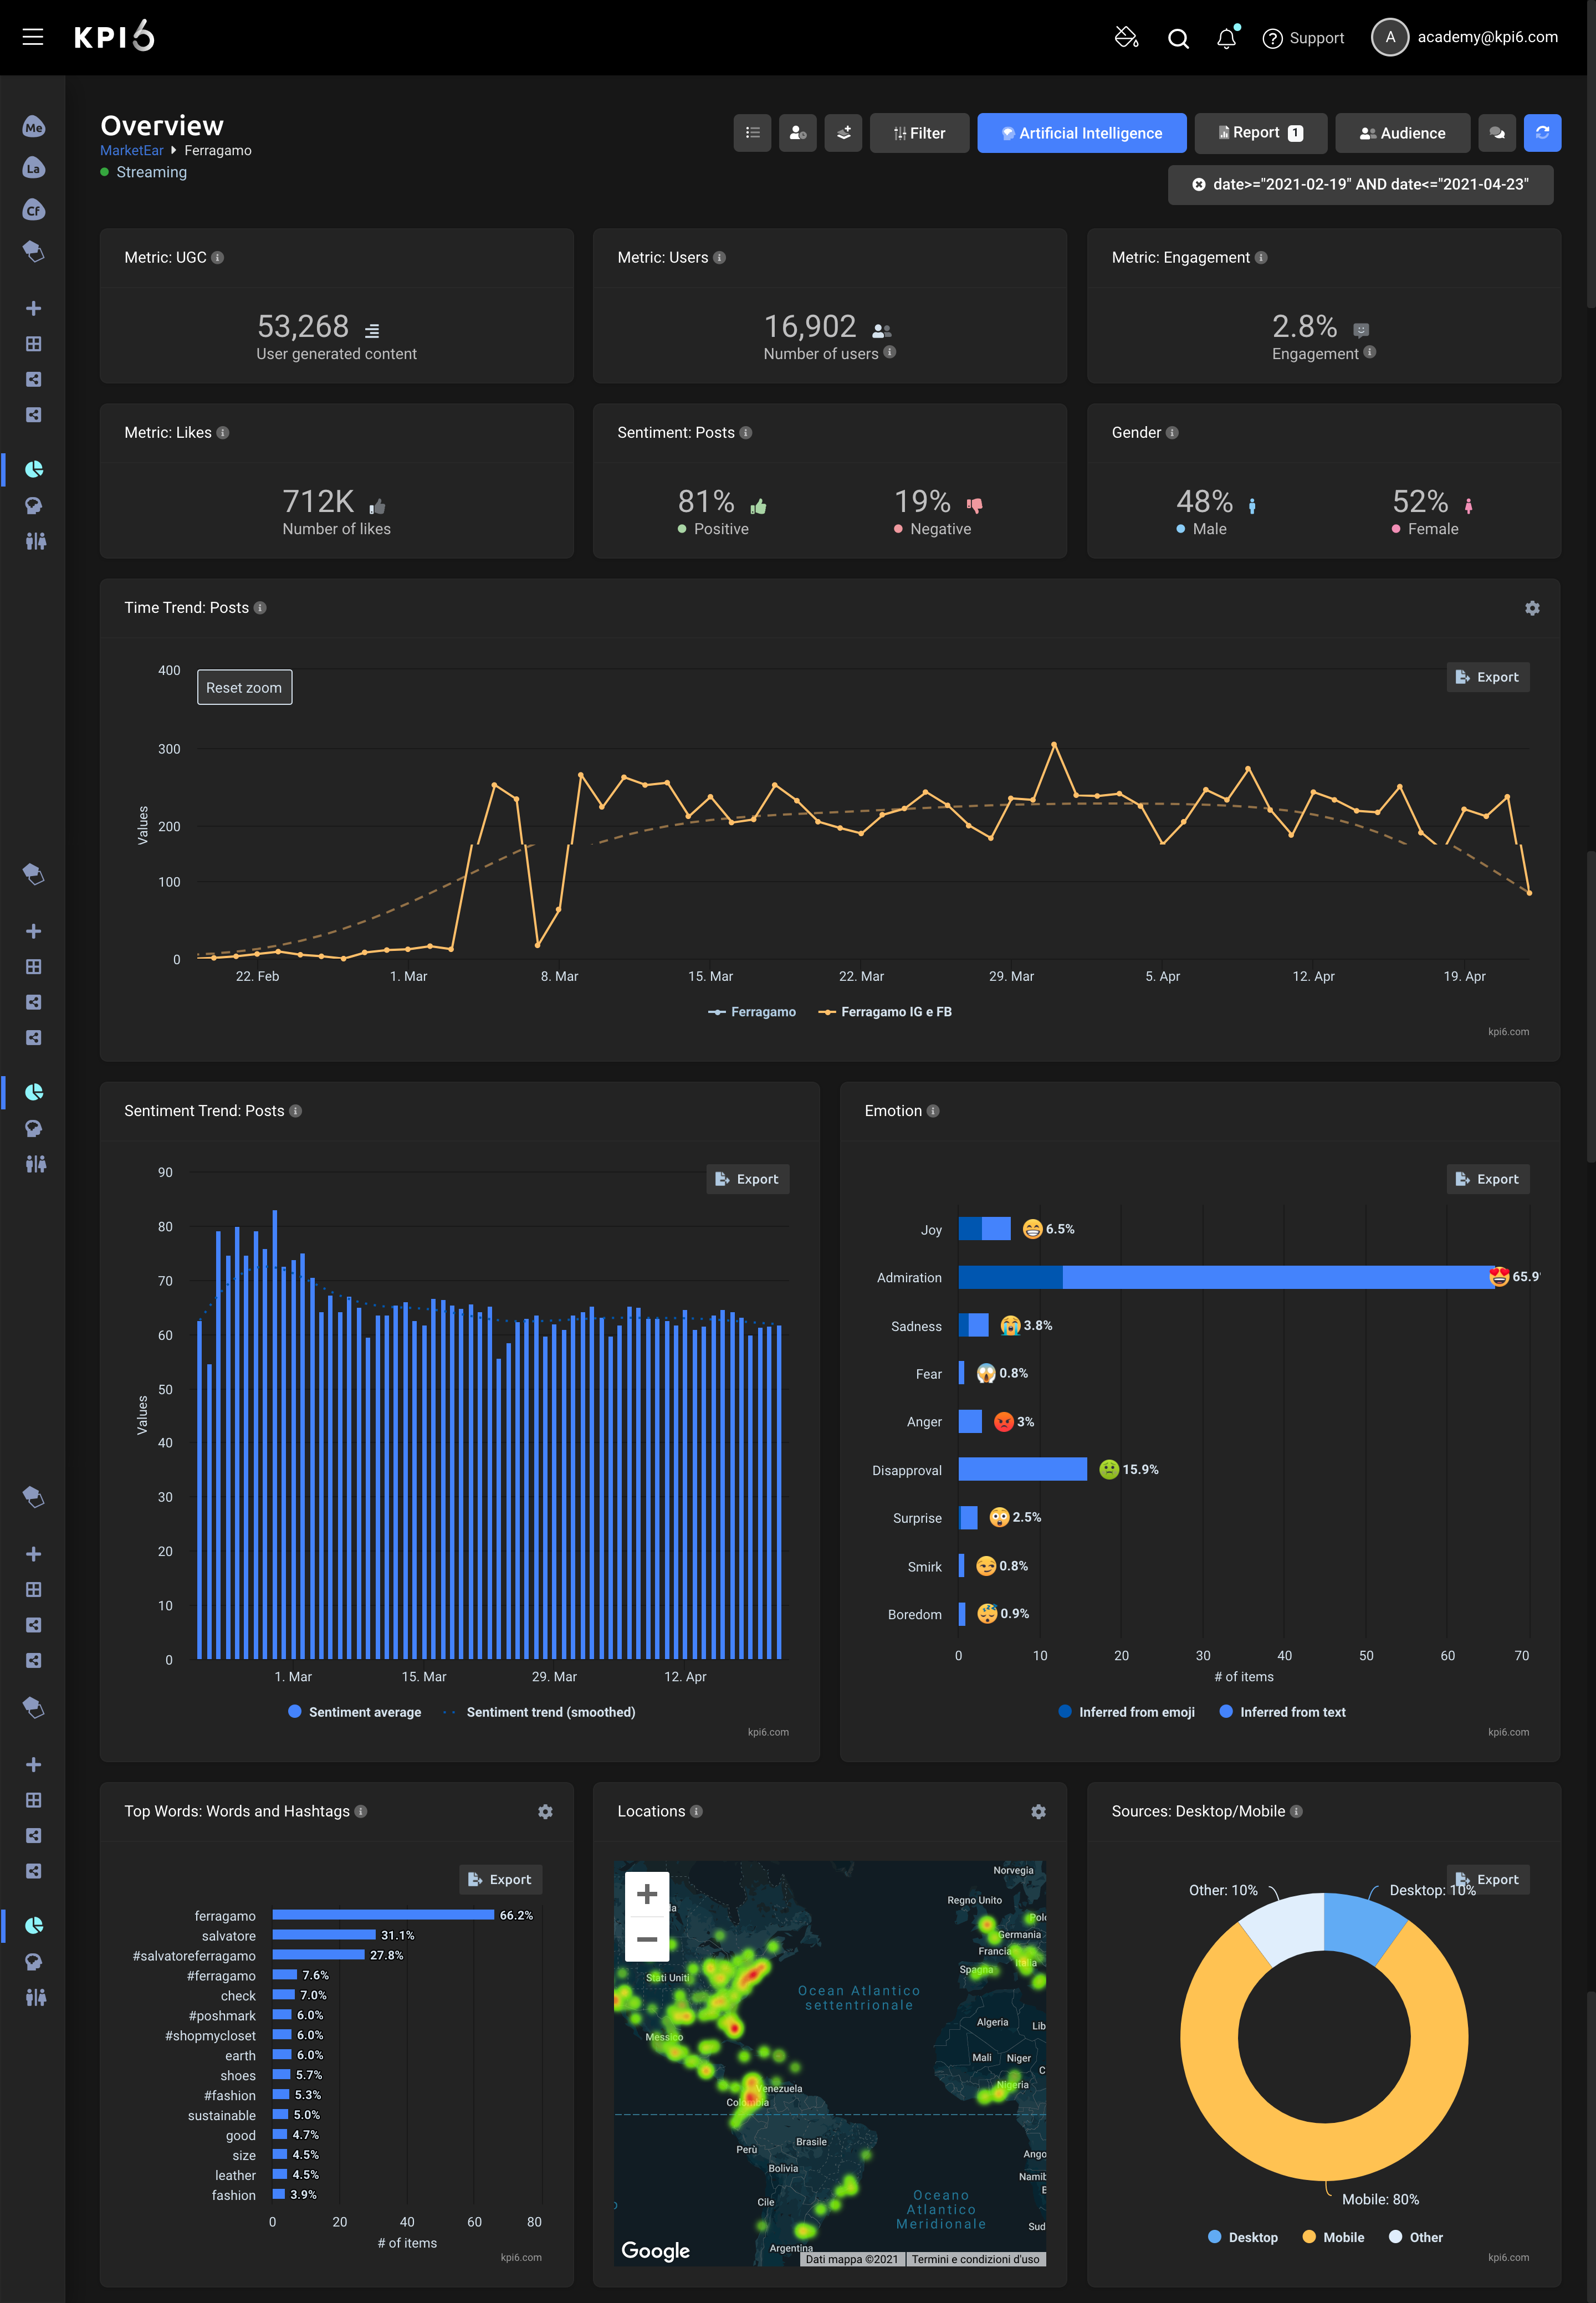Open the Time Trend settings gear
Screen dimensions: 1596x2303
point(1531,607)
